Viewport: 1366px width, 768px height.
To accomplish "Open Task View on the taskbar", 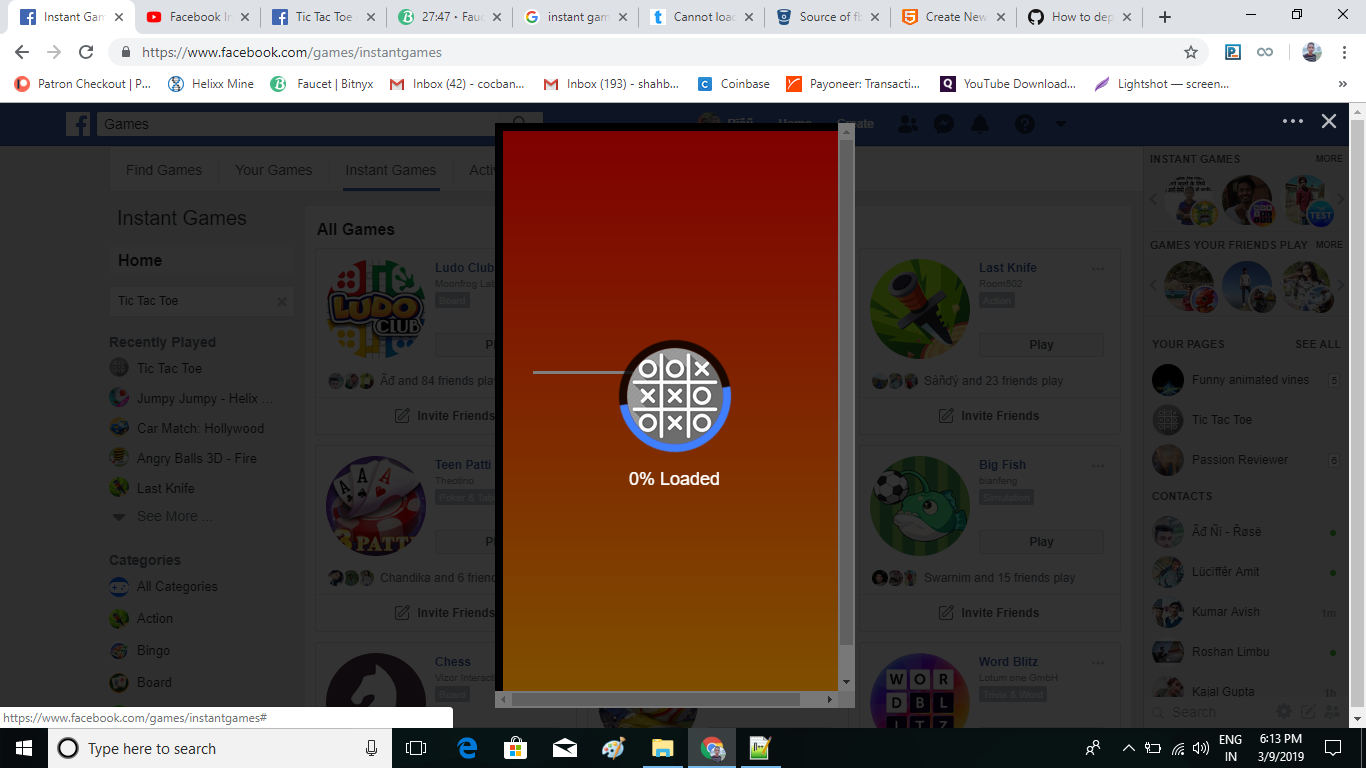I will [x=416, y=748].
